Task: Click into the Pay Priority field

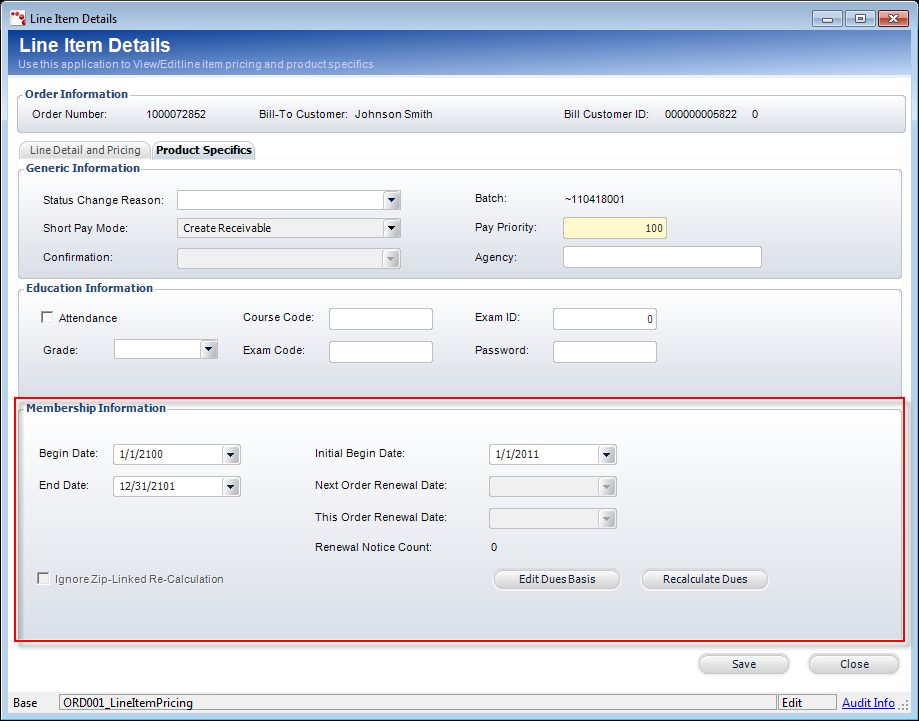Action: click(x=614, y=228)
